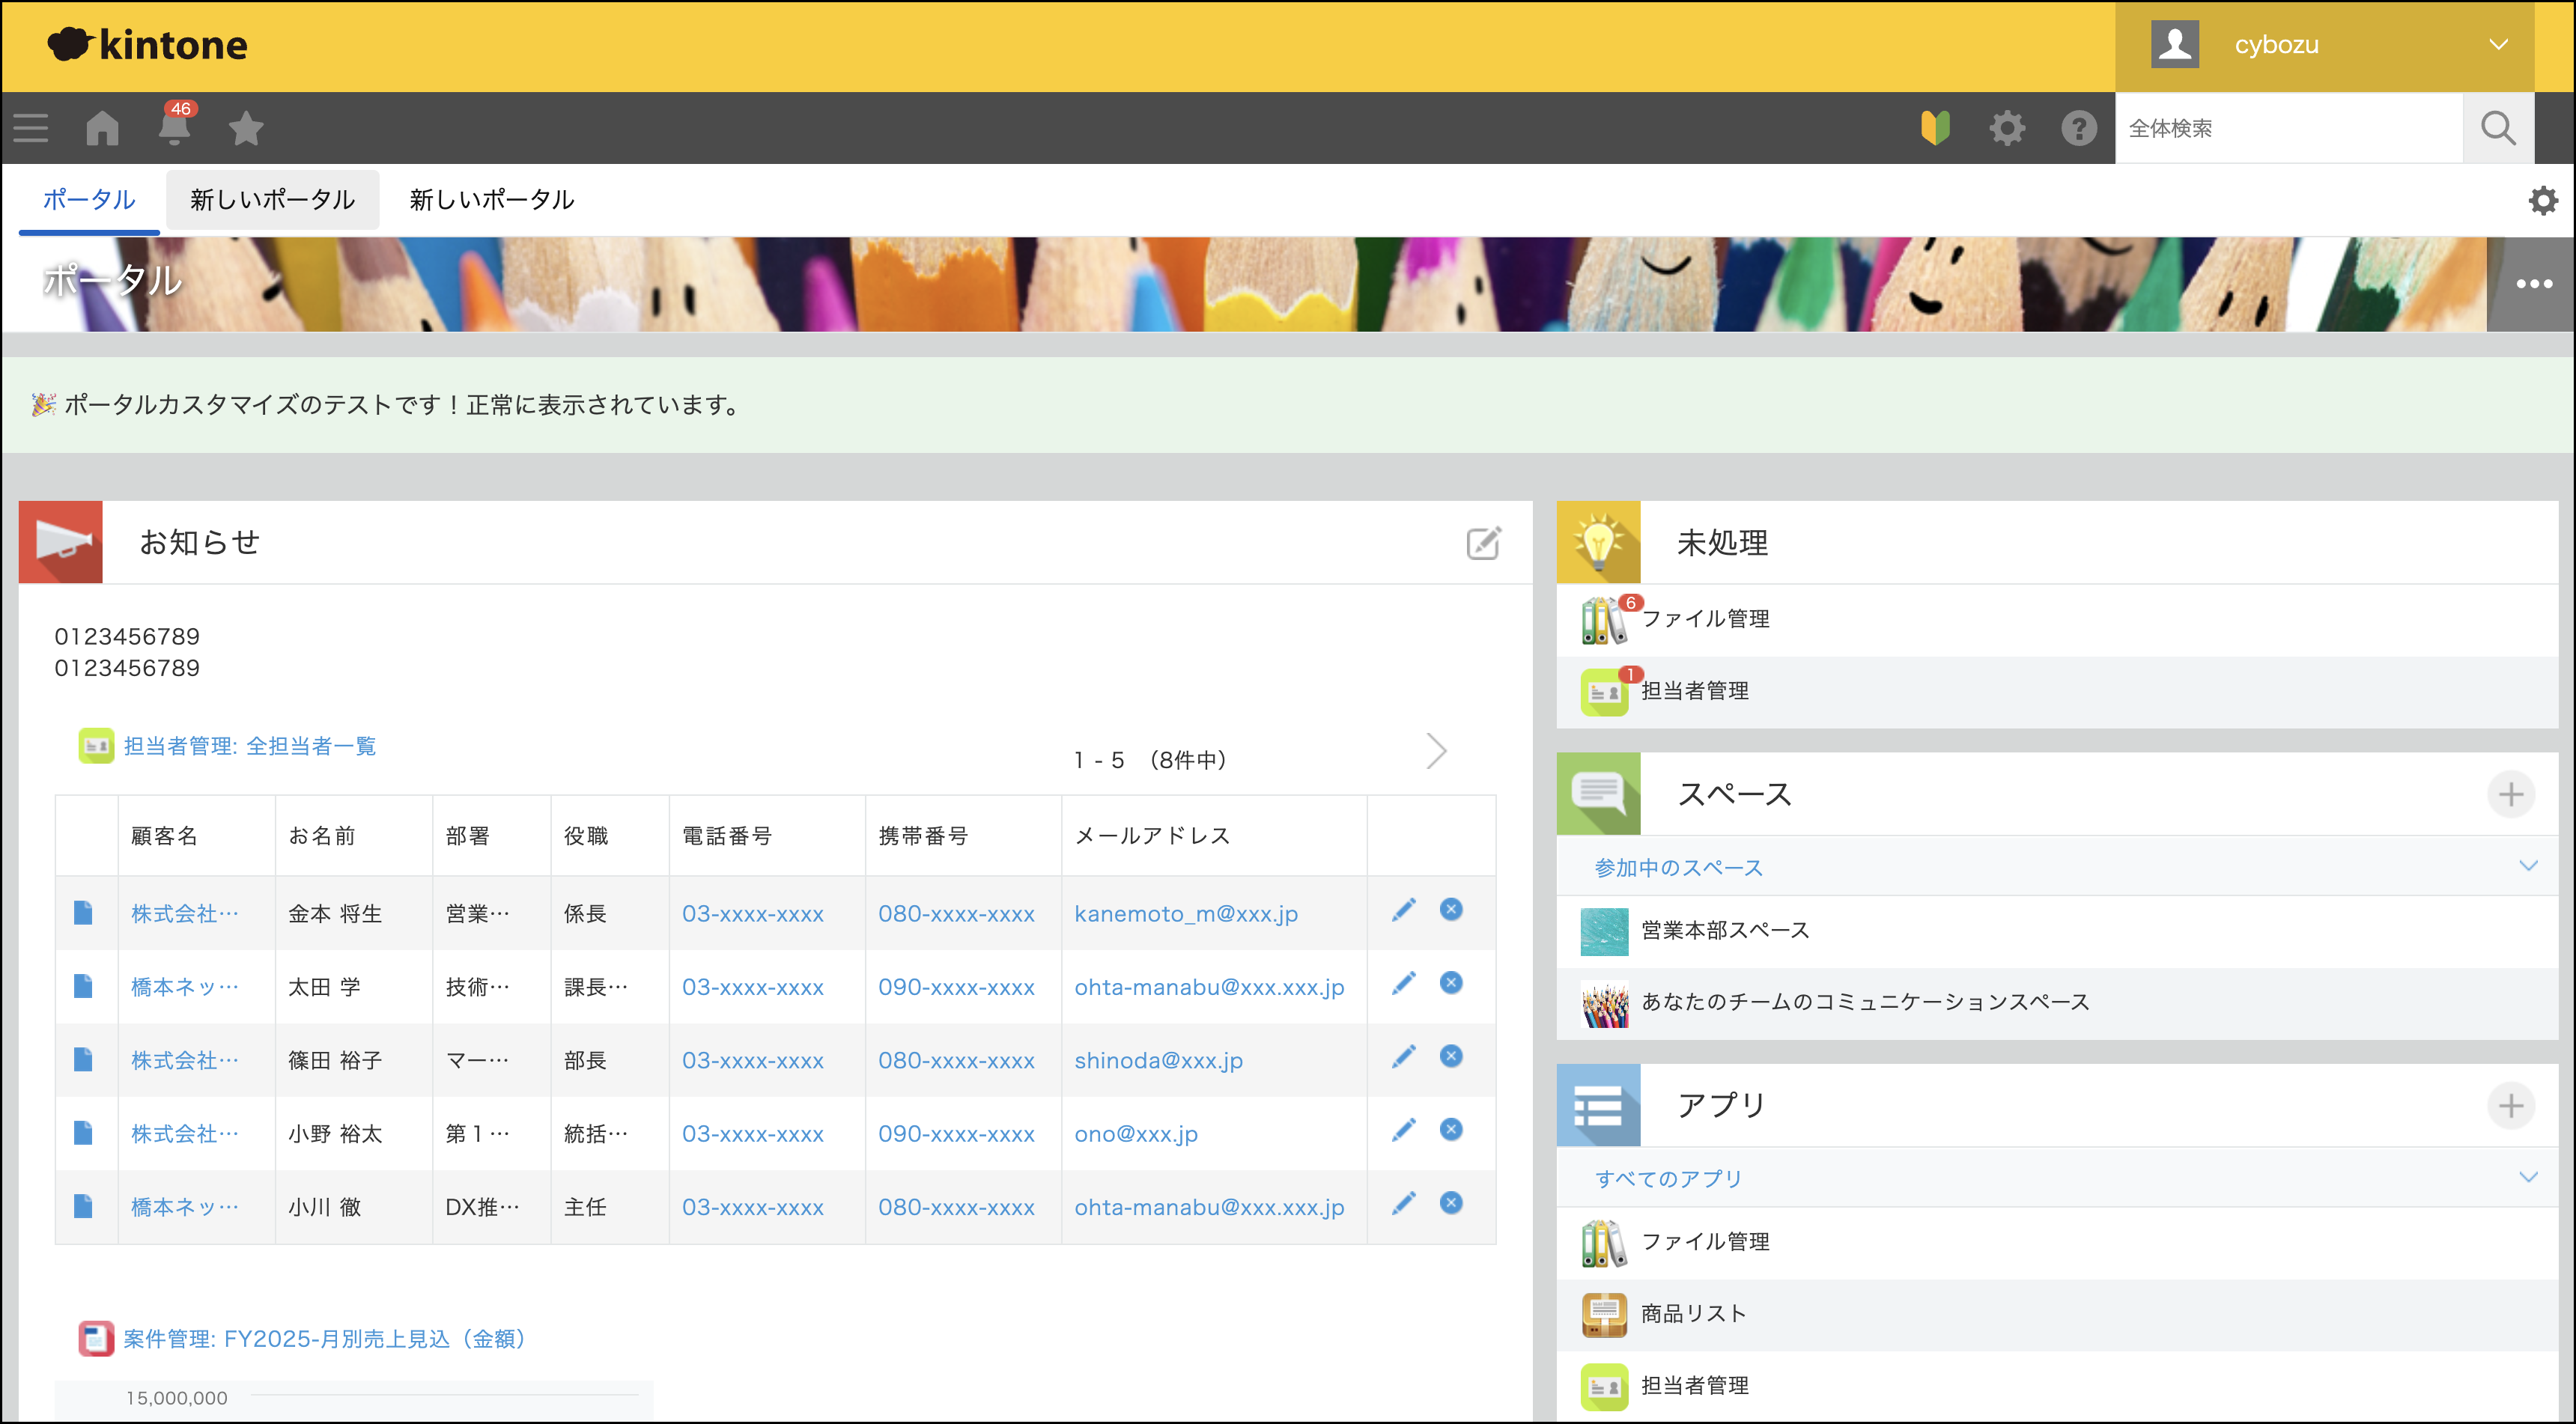Collapse the すべてのアプリ list

pos(2527,1178)
